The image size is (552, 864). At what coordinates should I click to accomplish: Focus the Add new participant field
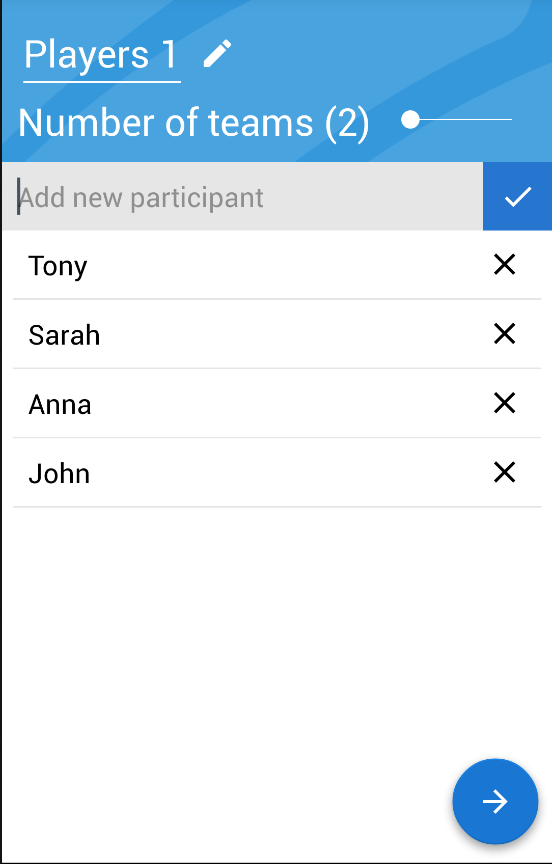[242, 196]
